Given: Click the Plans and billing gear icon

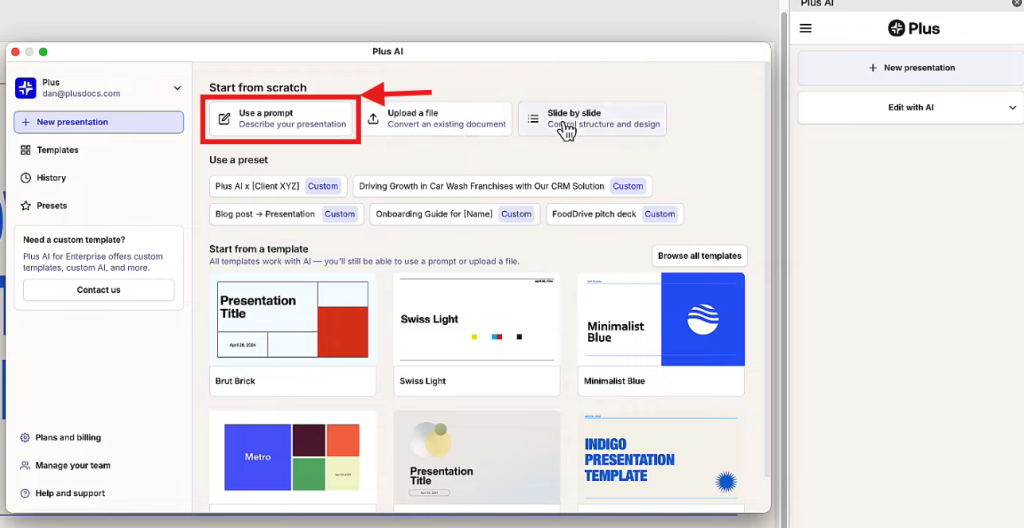Looking at the screenshot, I should [25, 438].
